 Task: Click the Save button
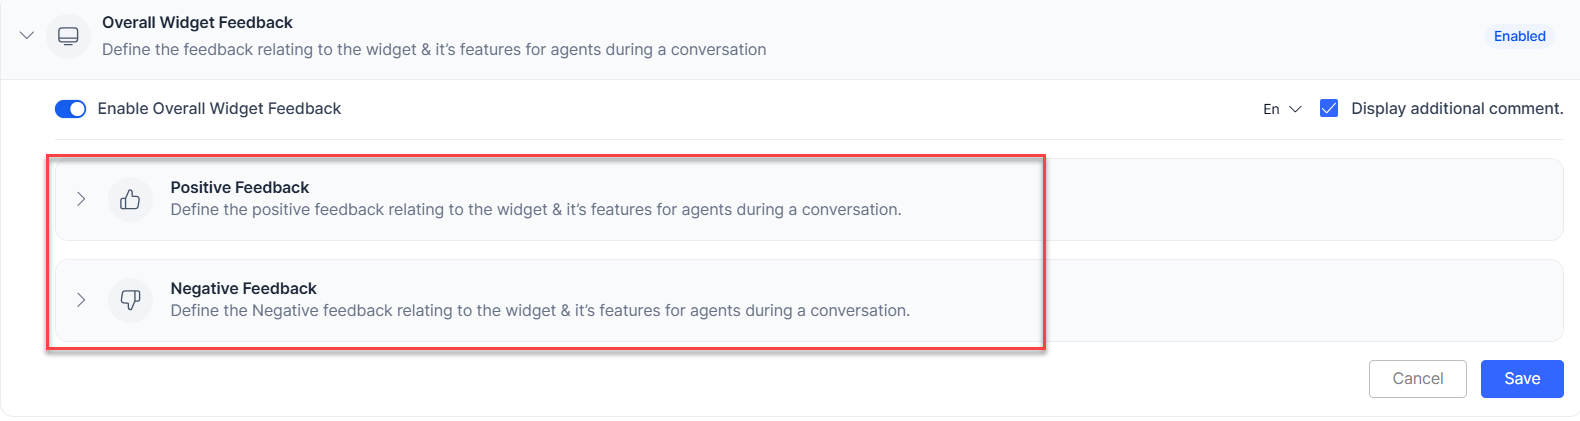tap(1521, 379)
